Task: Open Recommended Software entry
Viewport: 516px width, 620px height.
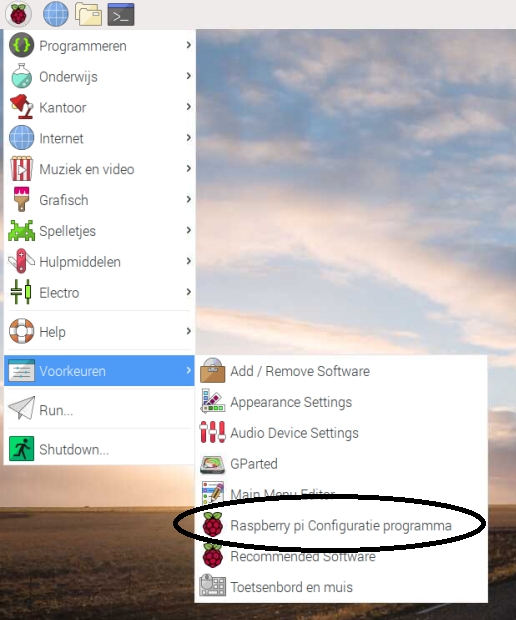Action: coord(341,556)
